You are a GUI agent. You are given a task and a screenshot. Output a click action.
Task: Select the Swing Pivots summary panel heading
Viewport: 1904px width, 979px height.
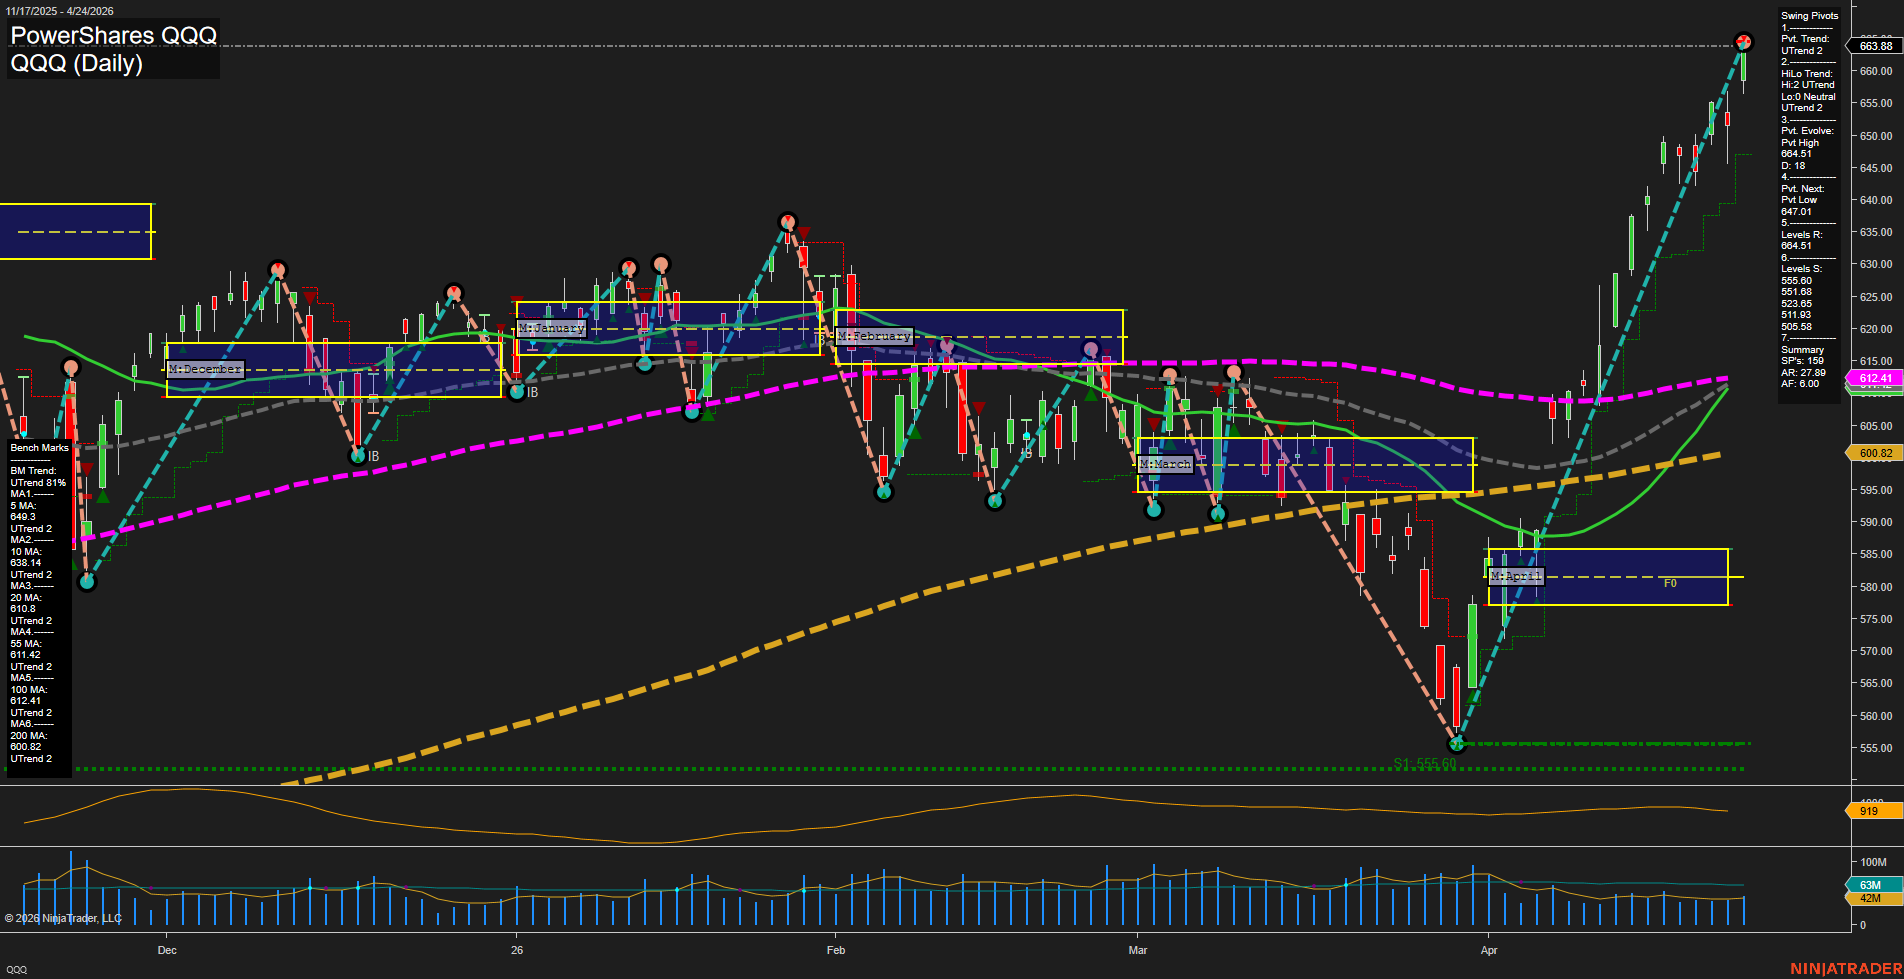click(1809, 16)
